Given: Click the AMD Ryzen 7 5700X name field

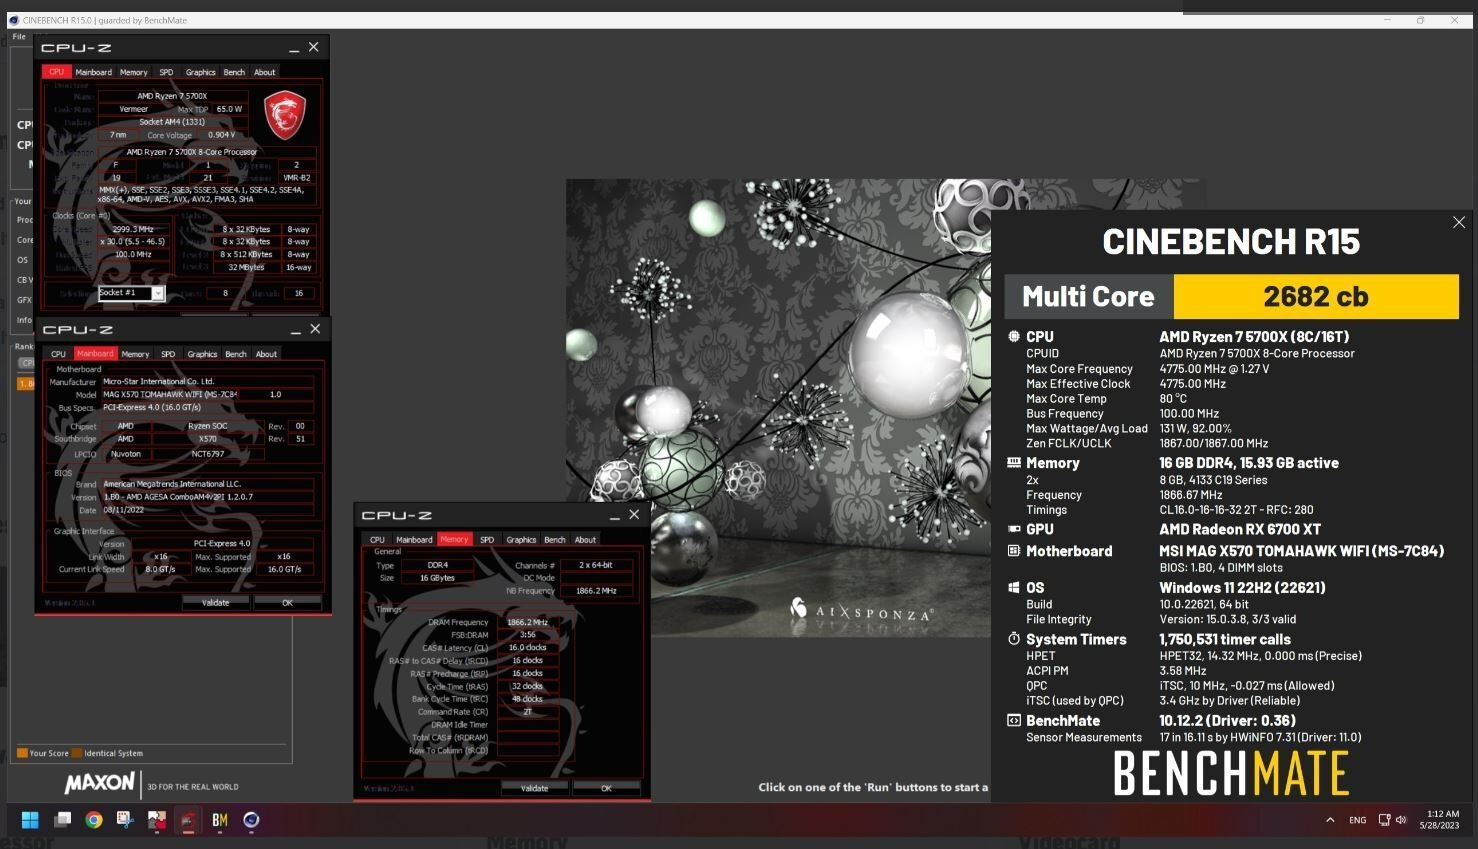Looking at the screenshot, I should pyautogui.click(x=173, y=96).
